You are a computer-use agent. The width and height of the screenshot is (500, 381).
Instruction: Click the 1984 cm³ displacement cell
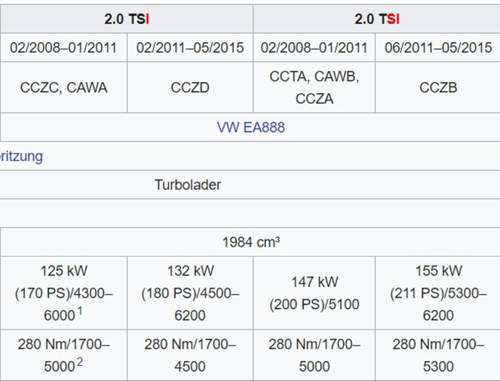coord(251,242)
